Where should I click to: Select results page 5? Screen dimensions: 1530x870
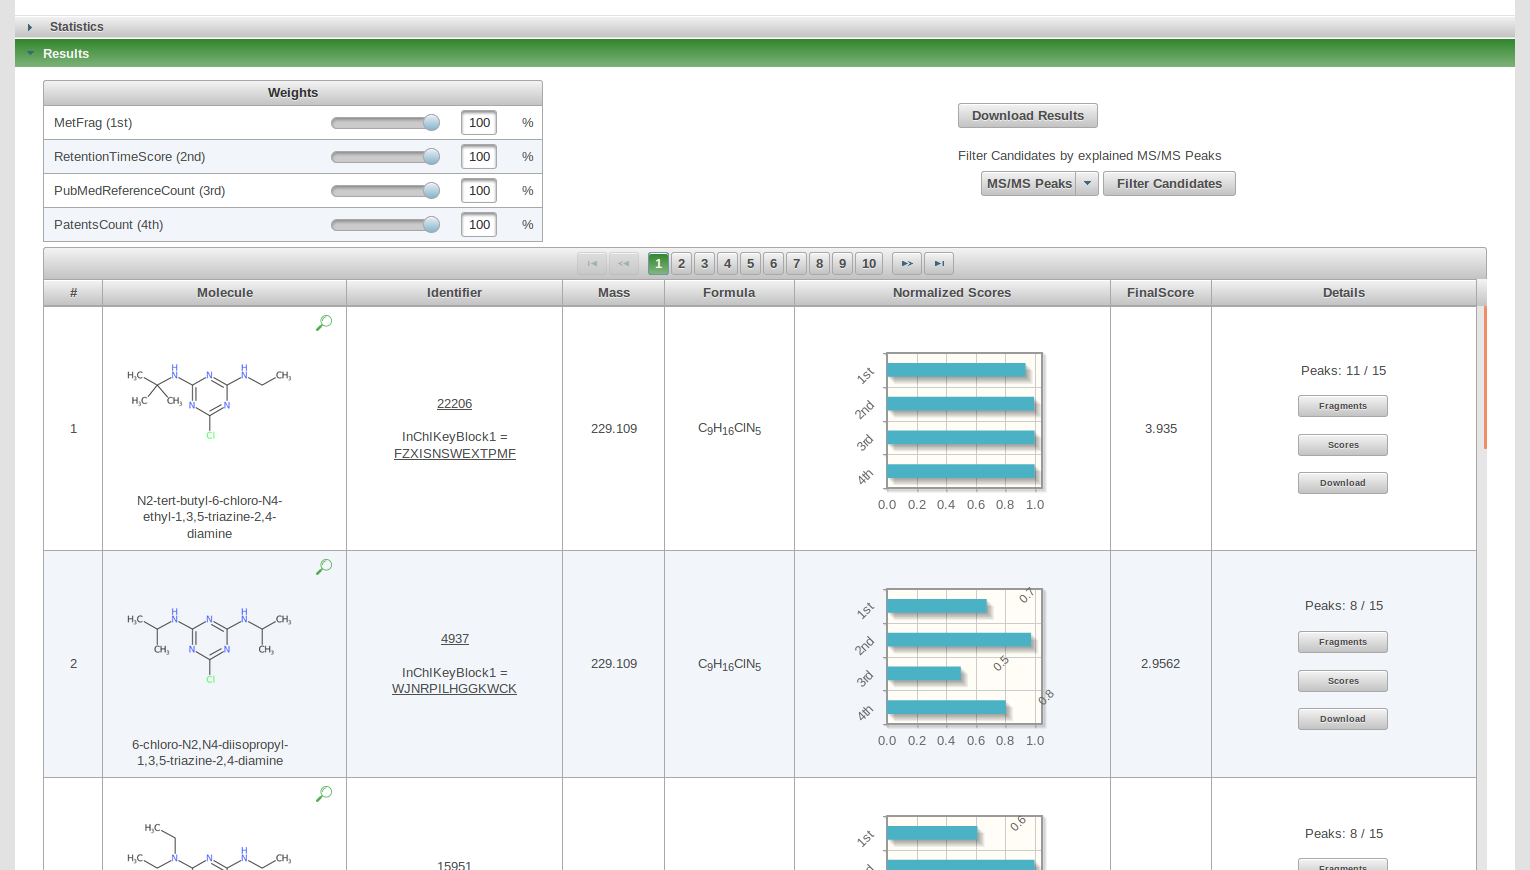click(750, 263)
